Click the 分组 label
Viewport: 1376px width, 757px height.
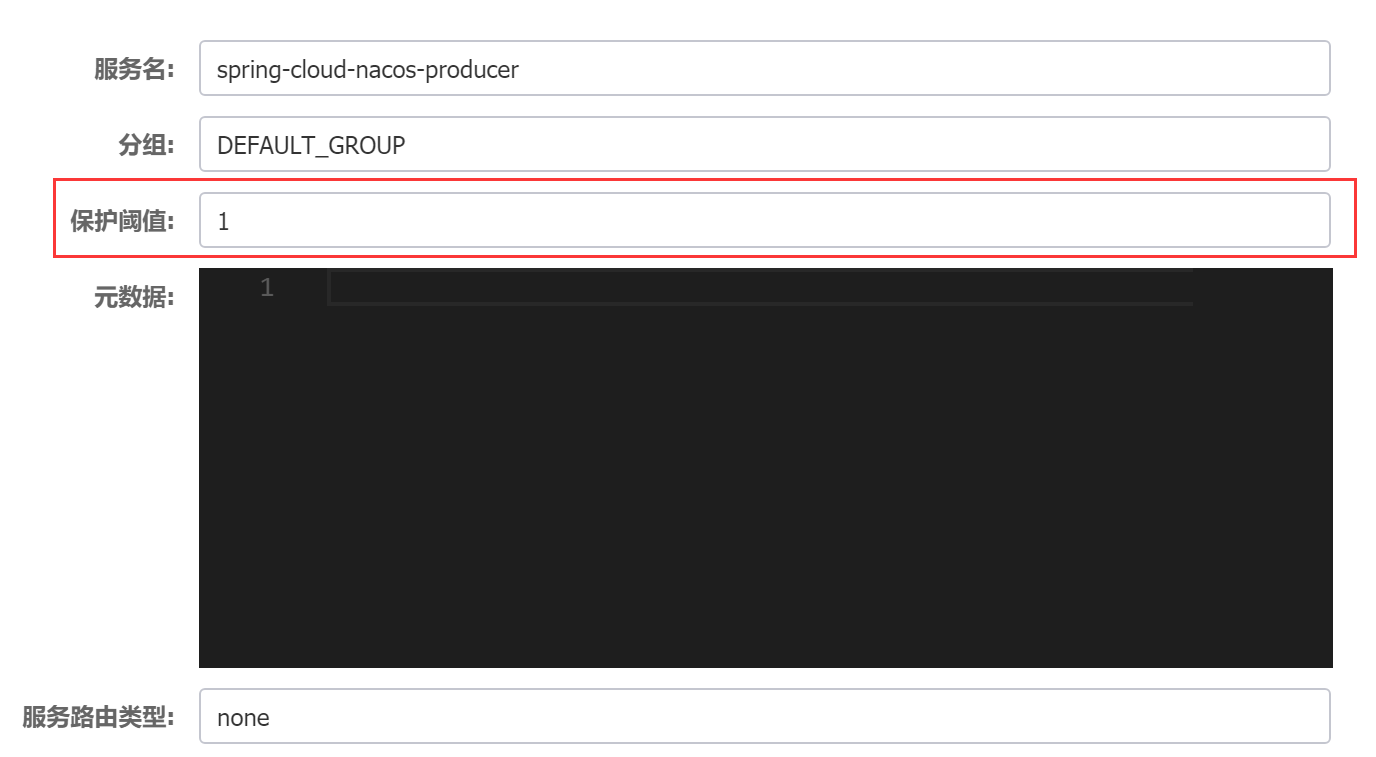pyautogui.click(x=146, y=145)
